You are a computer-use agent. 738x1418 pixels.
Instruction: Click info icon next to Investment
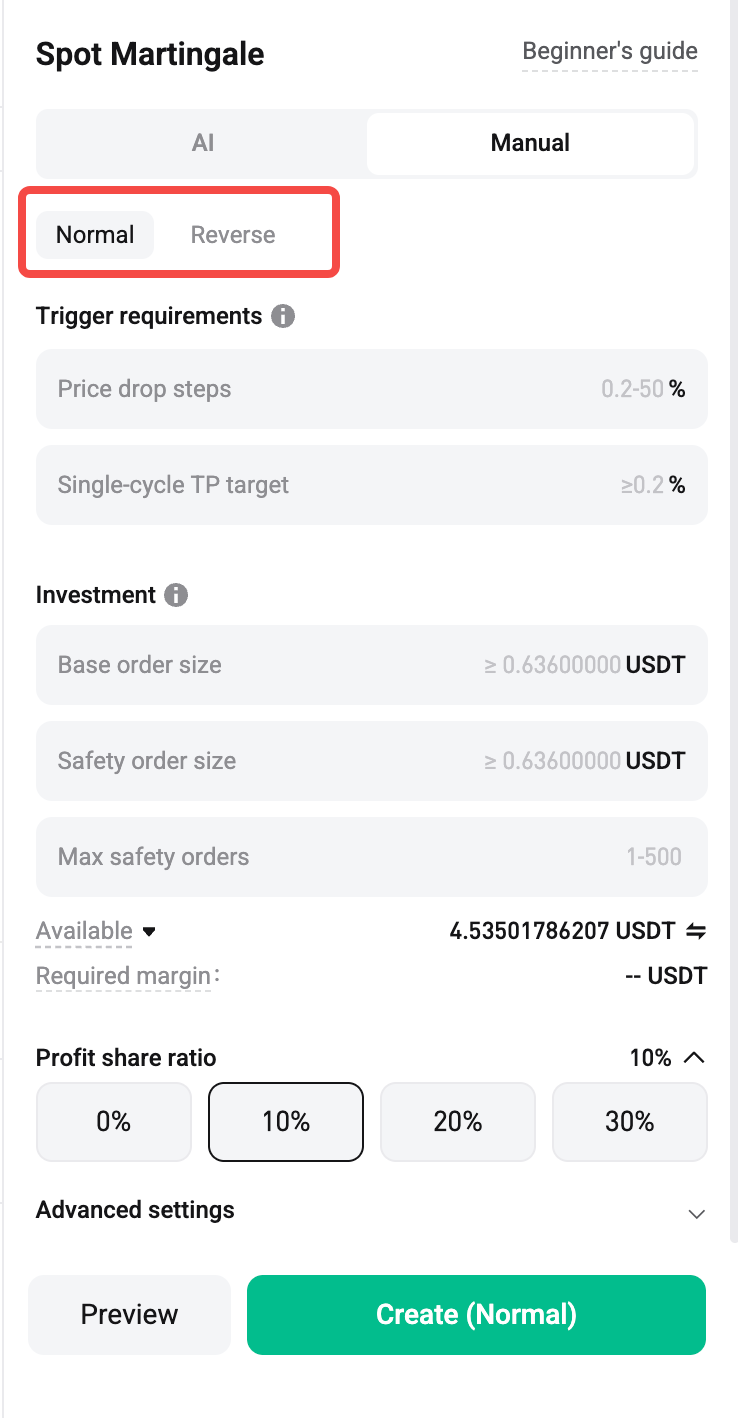(x=176, y=595)
